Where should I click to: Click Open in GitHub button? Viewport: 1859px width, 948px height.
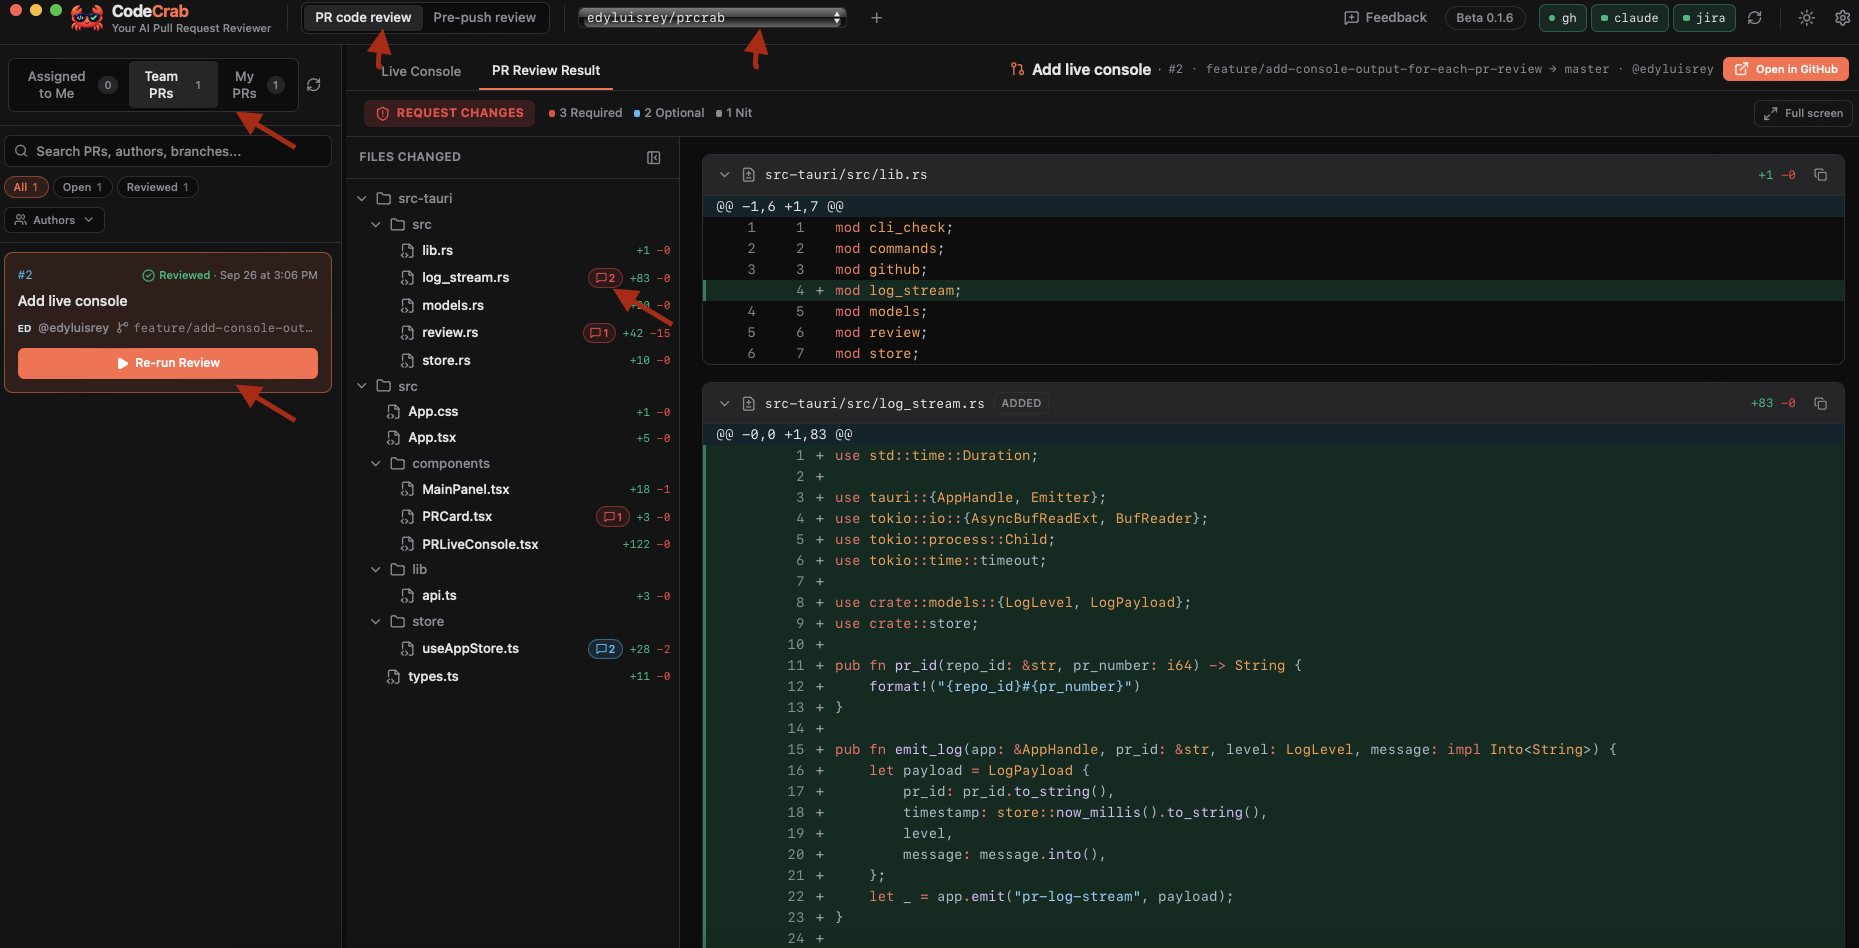(1786, 69)
